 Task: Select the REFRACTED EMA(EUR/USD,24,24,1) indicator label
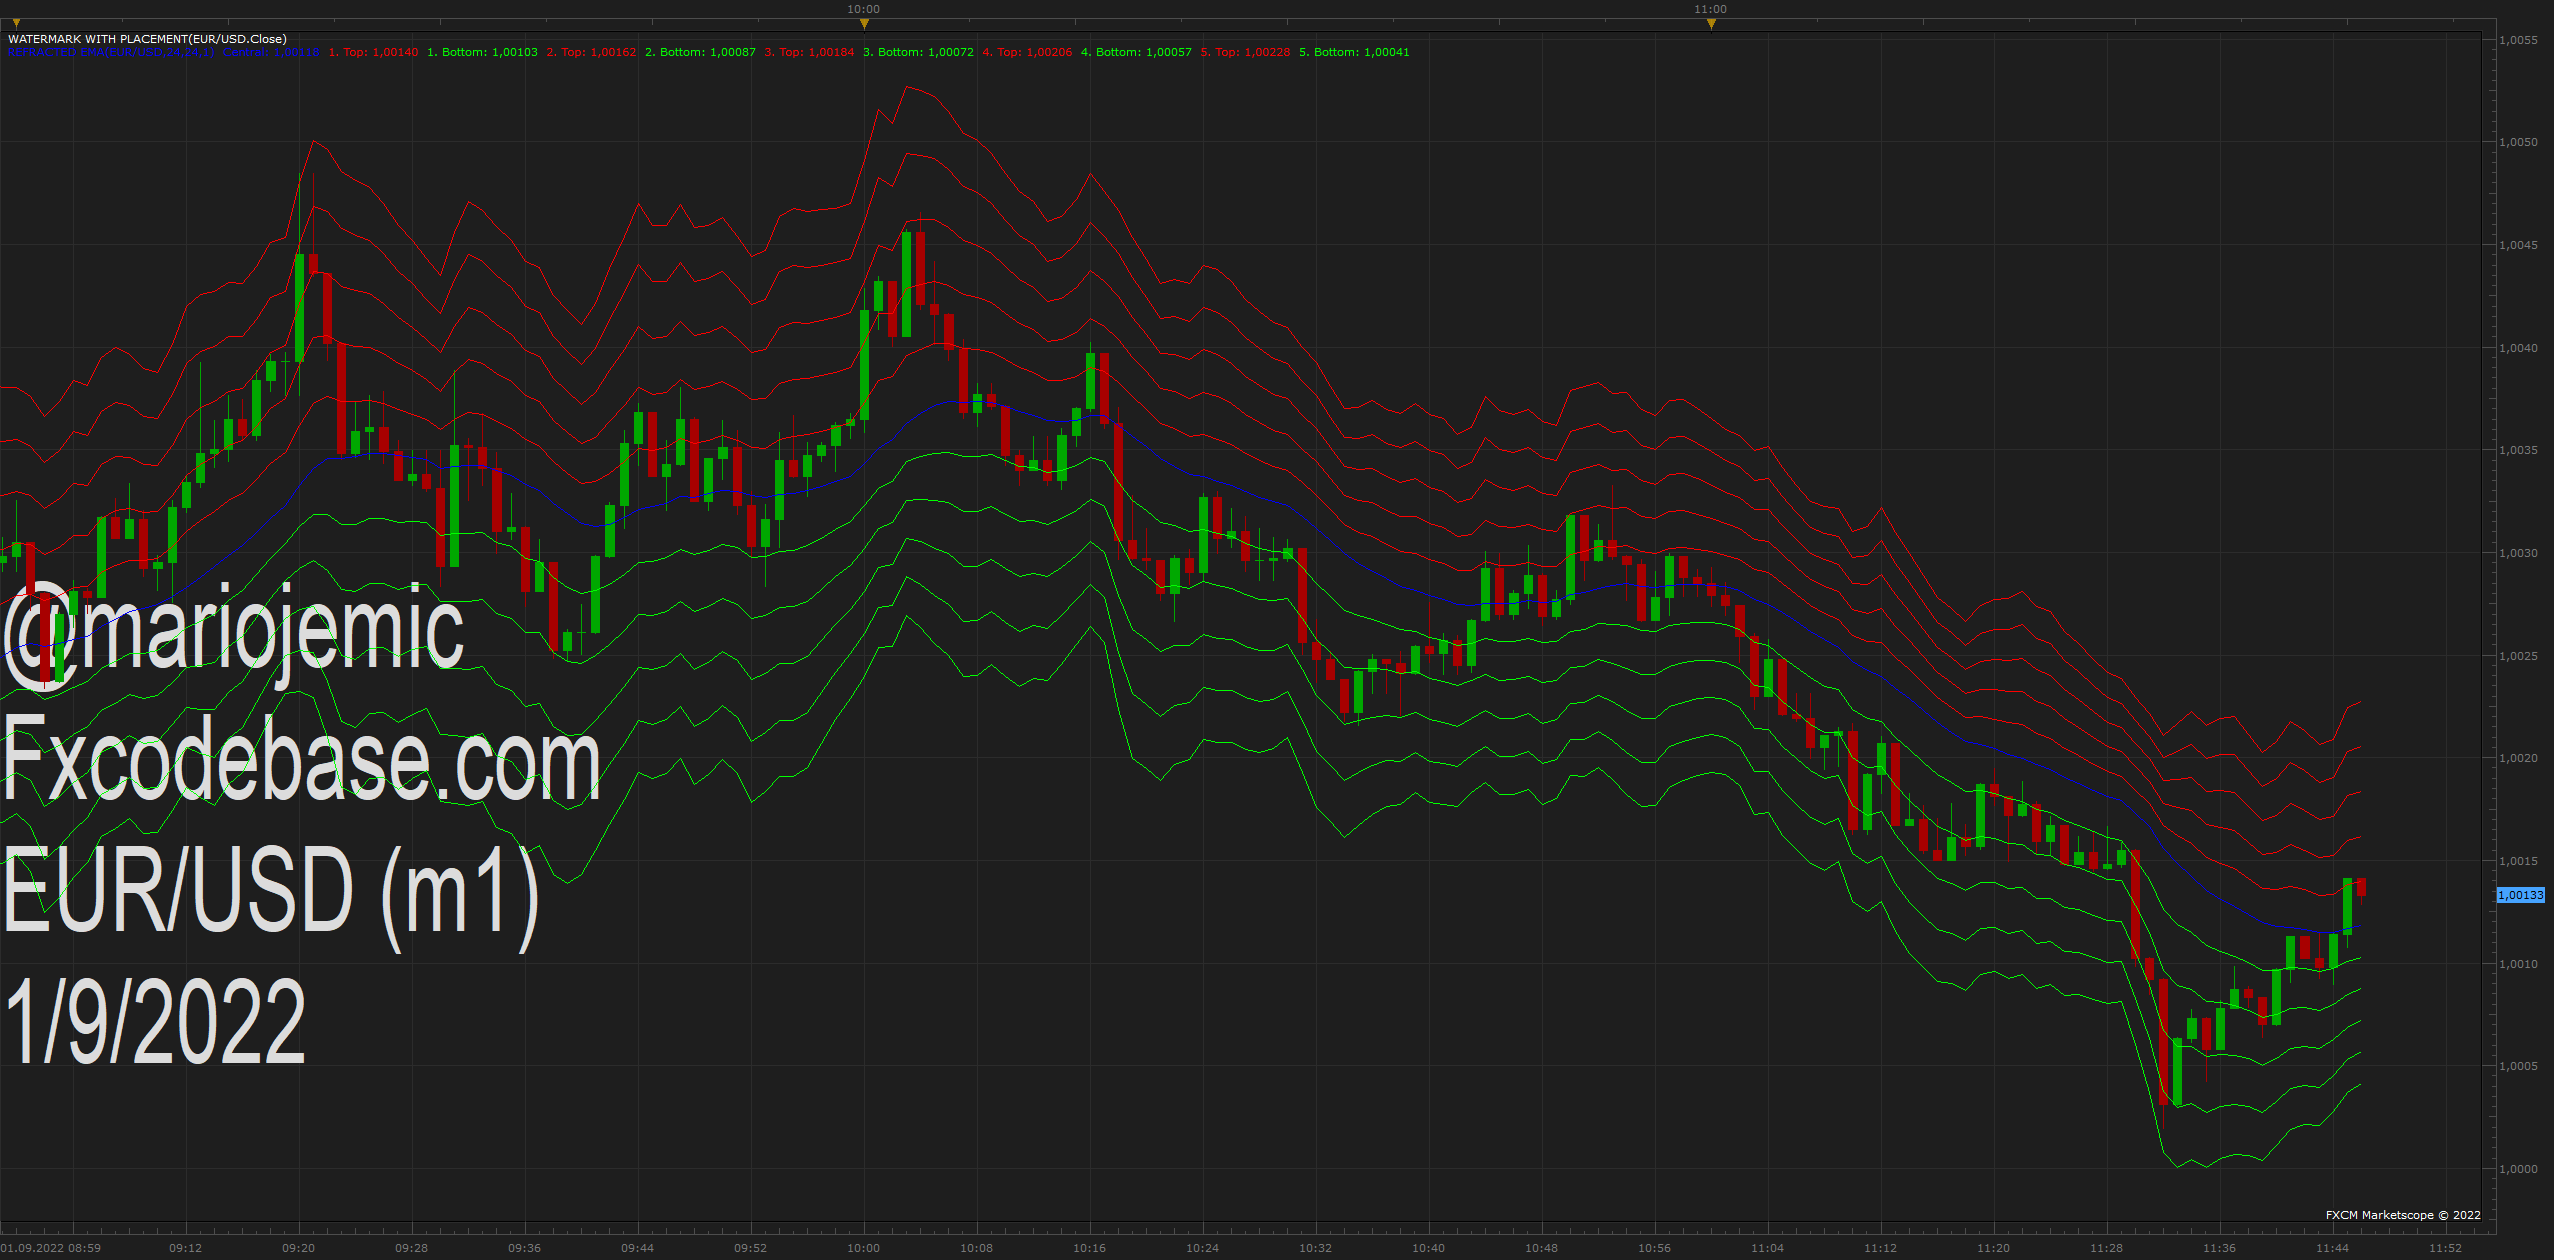tap(111, 52)
